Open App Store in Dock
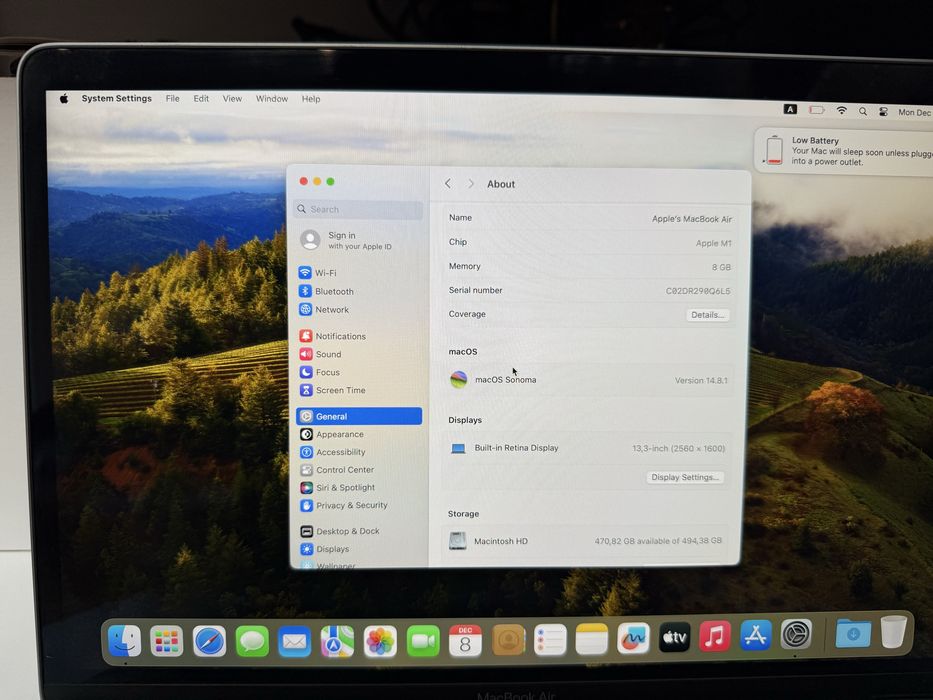The image size is (933, 700). click(756, 635)
